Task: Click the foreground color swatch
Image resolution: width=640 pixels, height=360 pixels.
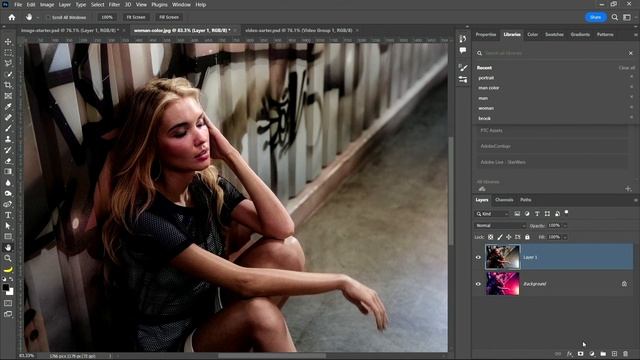Action: 6,288
